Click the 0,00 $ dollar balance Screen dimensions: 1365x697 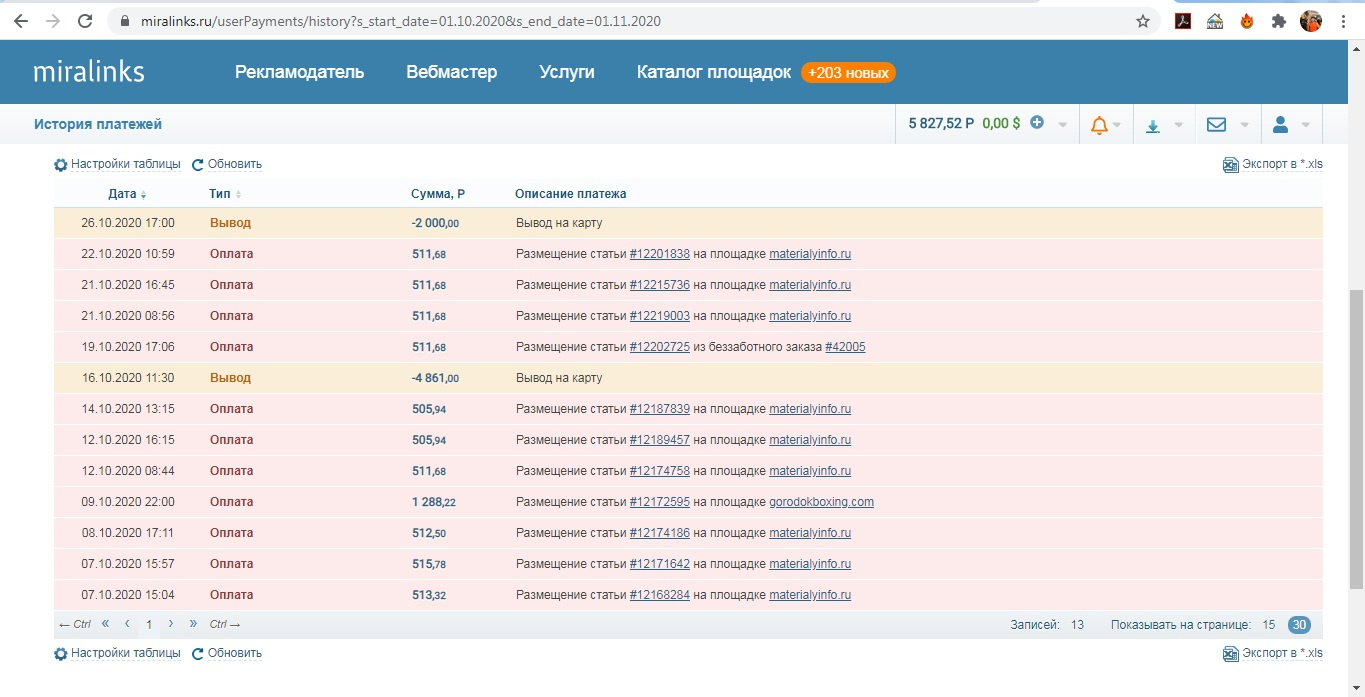1001,124
